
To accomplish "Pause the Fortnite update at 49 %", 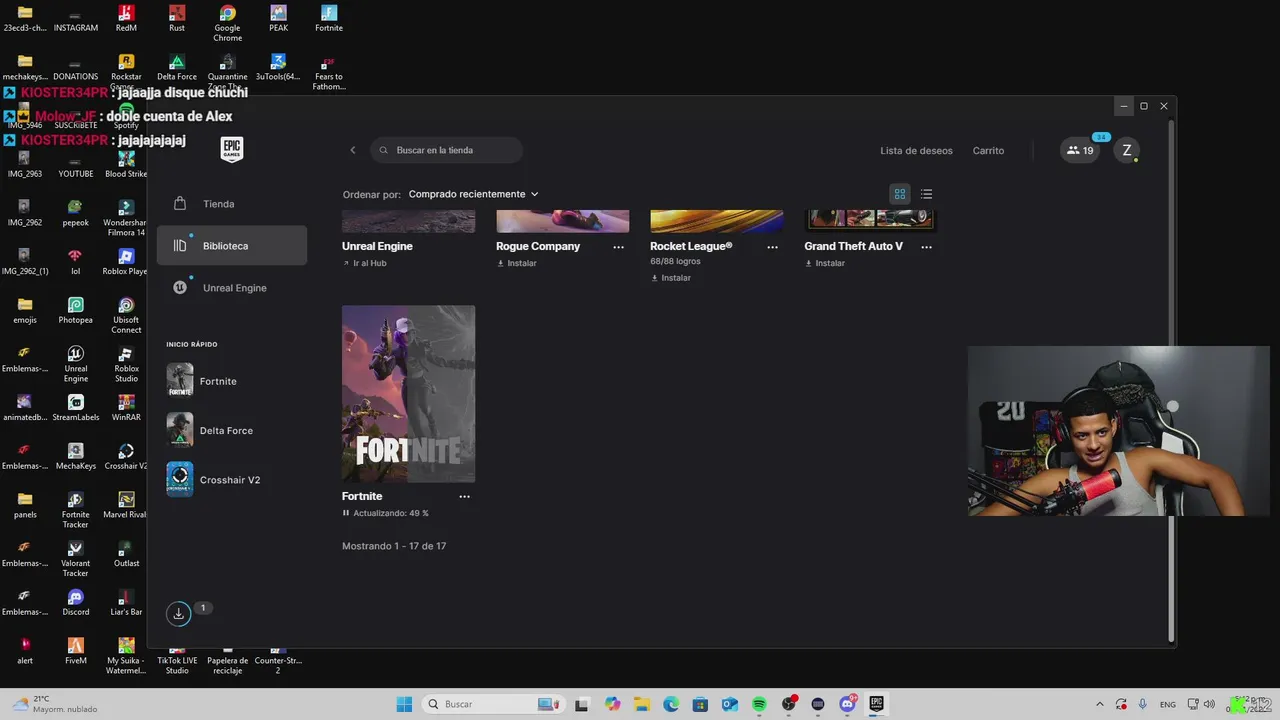I will [x=346, y=513].
